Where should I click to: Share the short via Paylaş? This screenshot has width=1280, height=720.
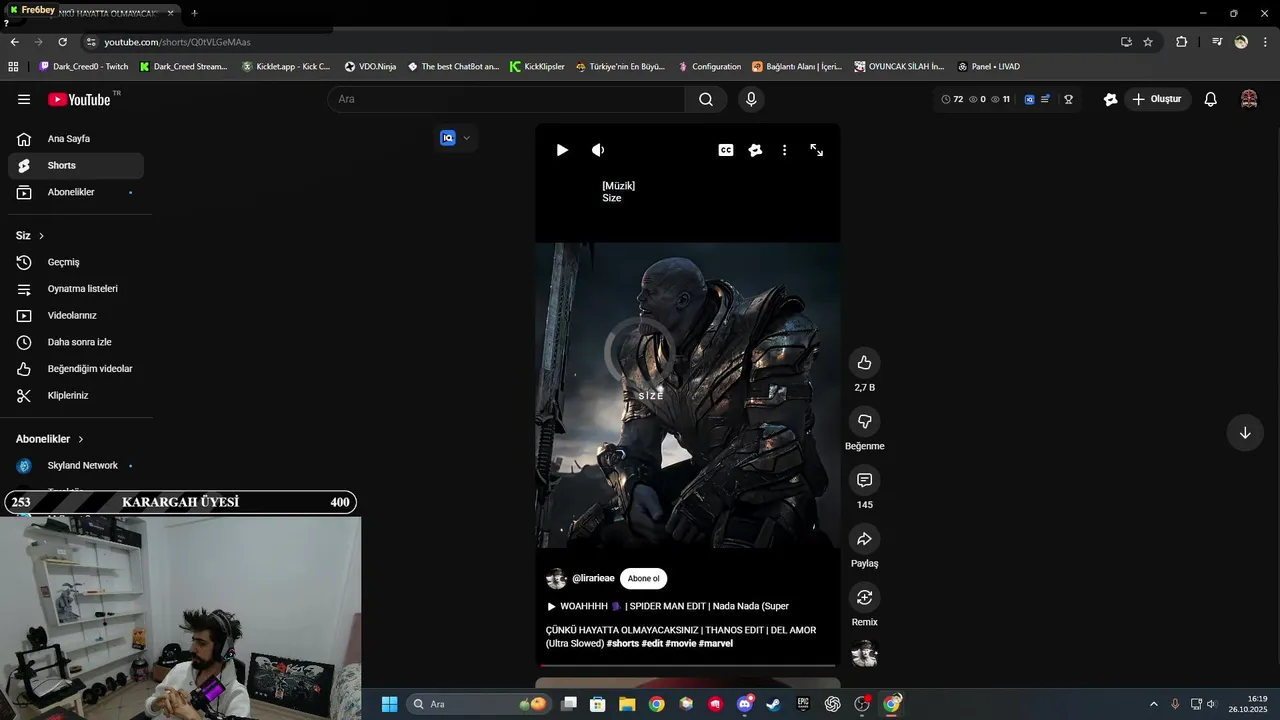(865, 539)
